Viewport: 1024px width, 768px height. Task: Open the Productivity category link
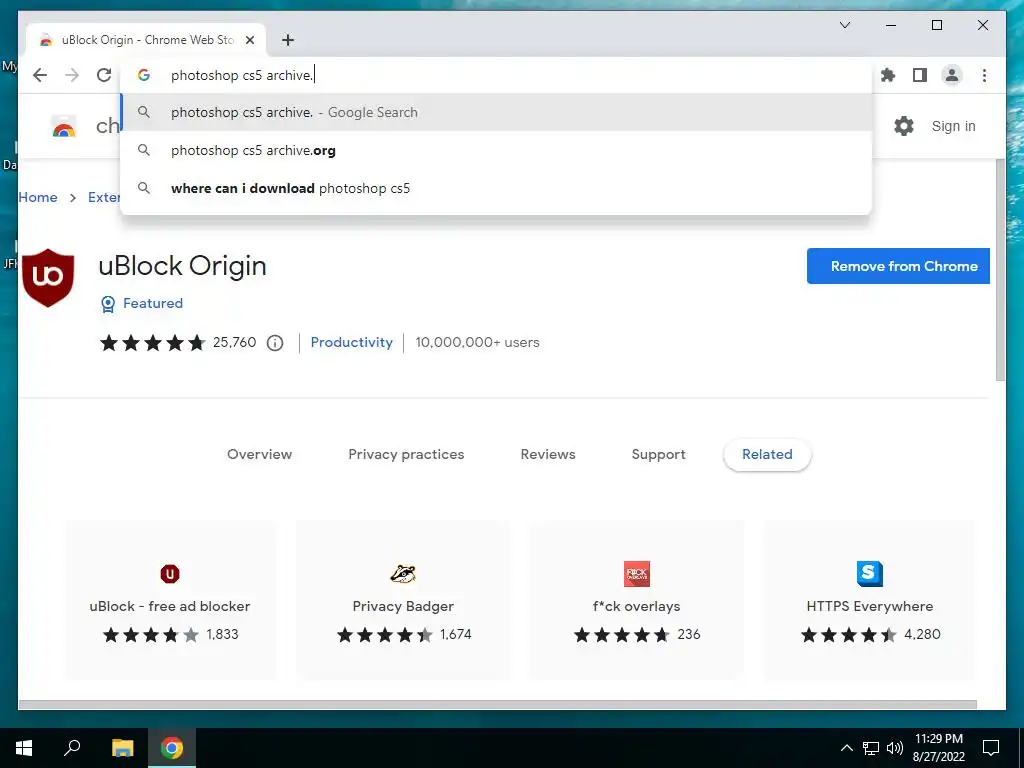tap(351, 342)
